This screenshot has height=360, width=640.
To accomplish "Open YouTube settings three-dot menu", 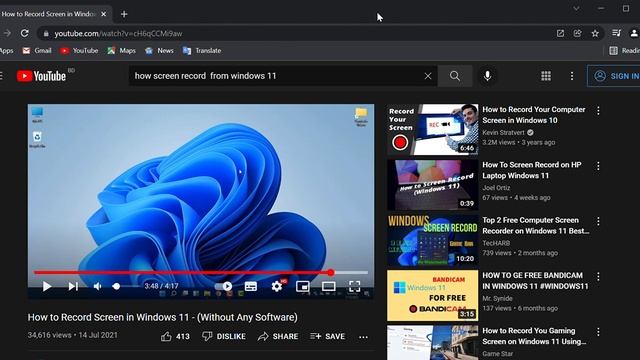I will click(572, 76).
